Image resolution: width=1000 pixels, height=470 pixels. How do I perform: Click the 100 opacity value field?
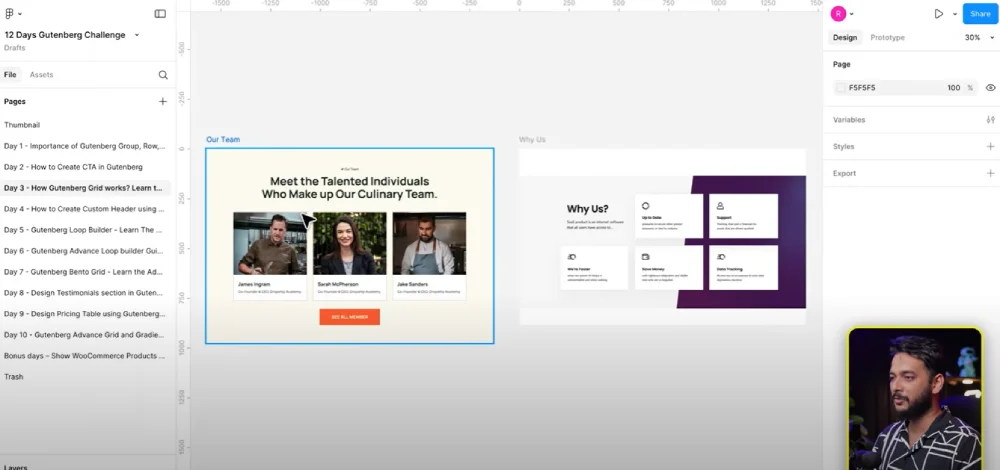tap(953, 88)
